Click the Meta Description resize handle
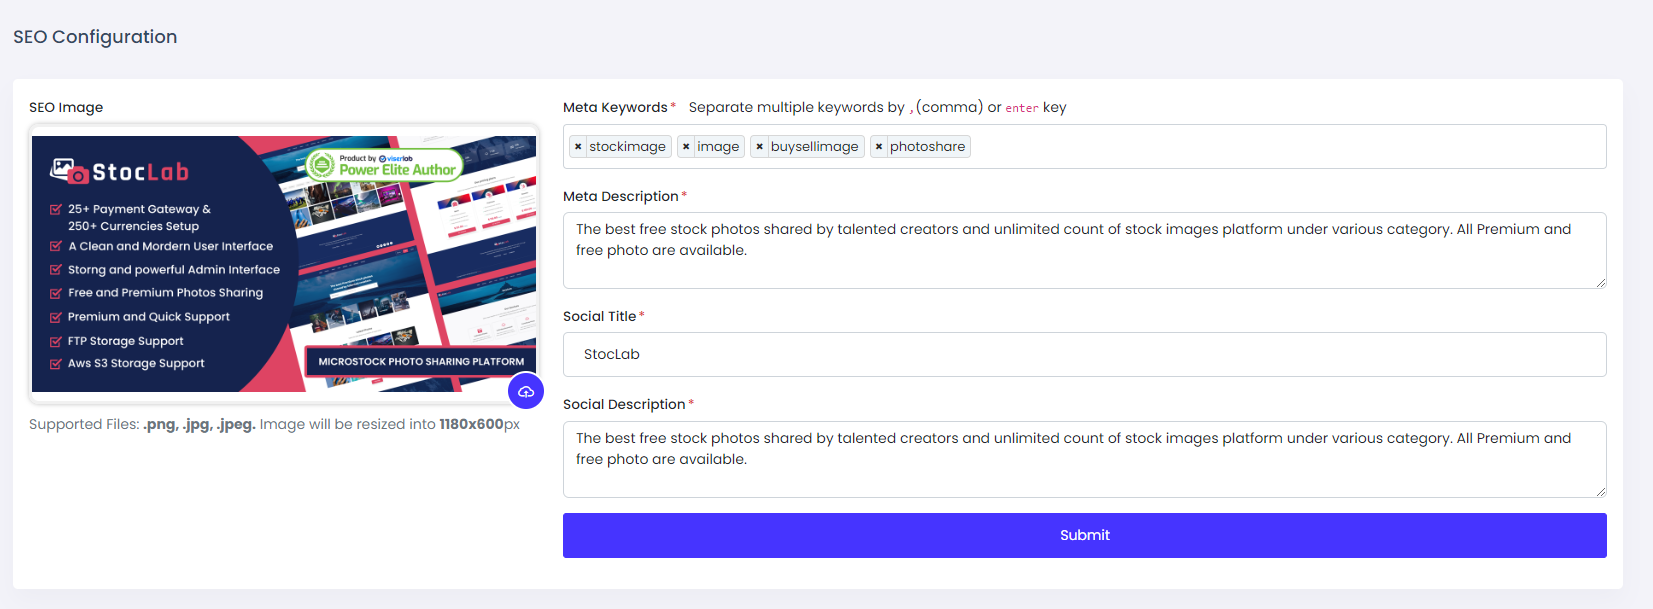Viewport: 1653px width, 609px height. click(1600, 283)
